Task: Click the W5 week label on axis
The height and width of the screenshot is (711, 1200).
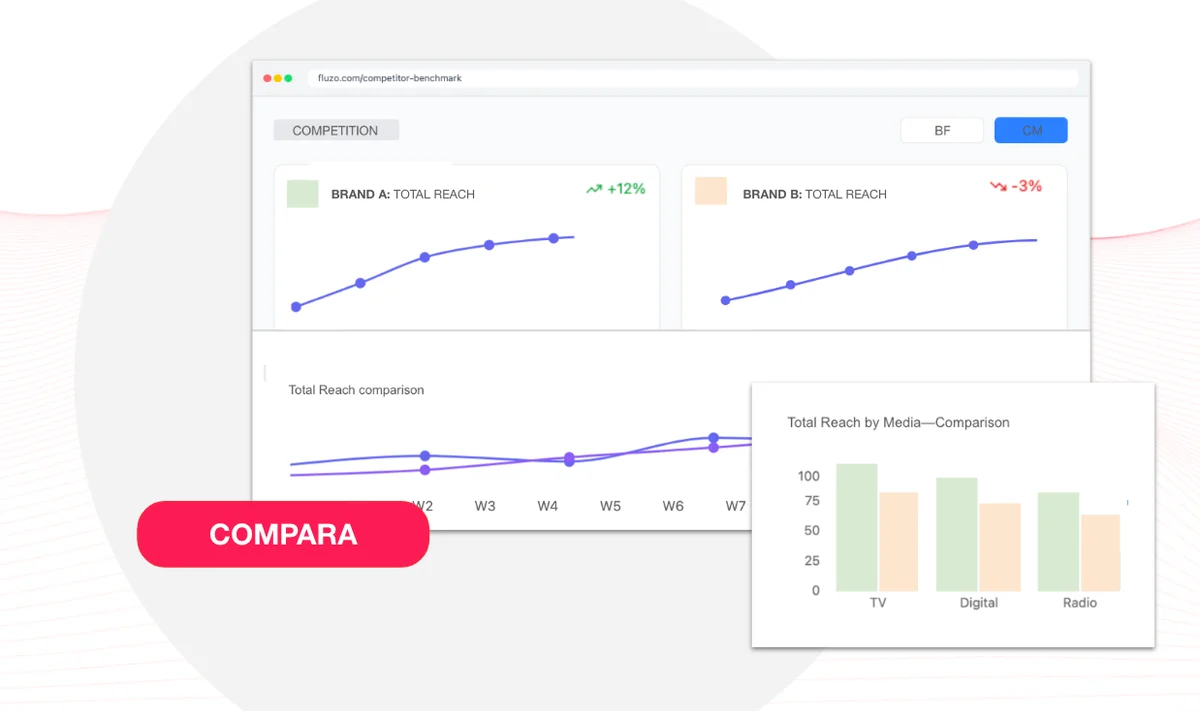Action: point(610,506)
